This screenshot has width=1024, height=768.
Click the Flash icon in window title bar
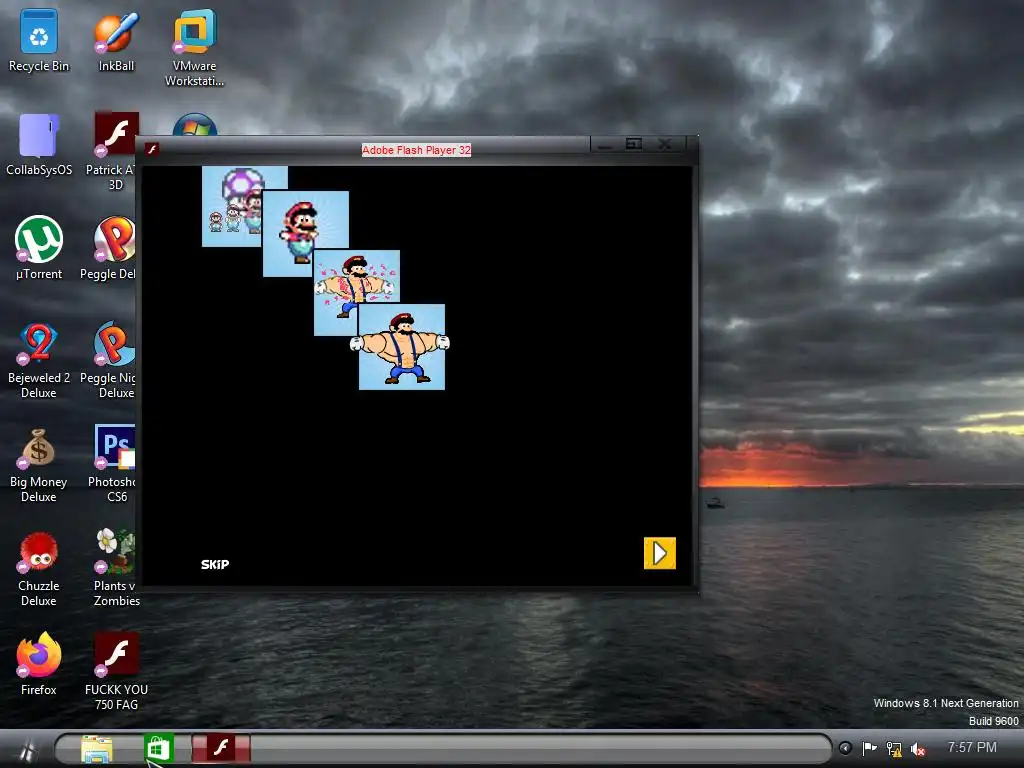(x=152, y=150)
